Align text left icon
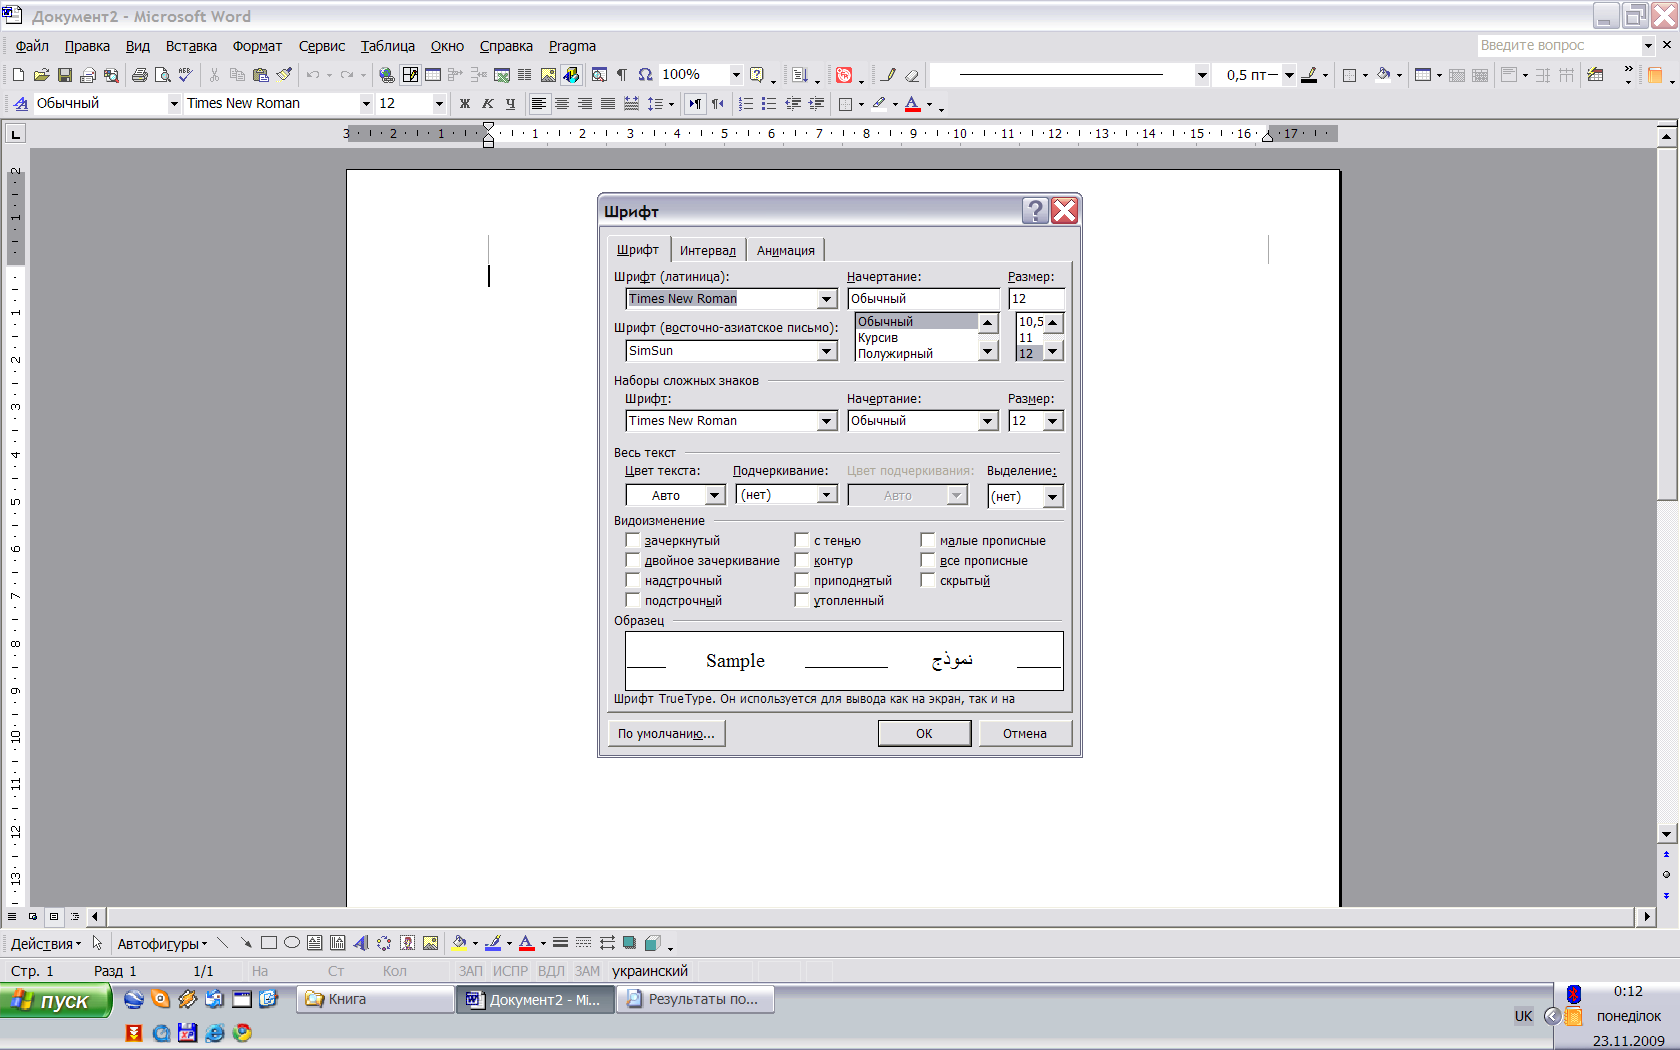The height and width of the screenshot is (1050, 1680). pyautogui.click(x=539, y=104)
